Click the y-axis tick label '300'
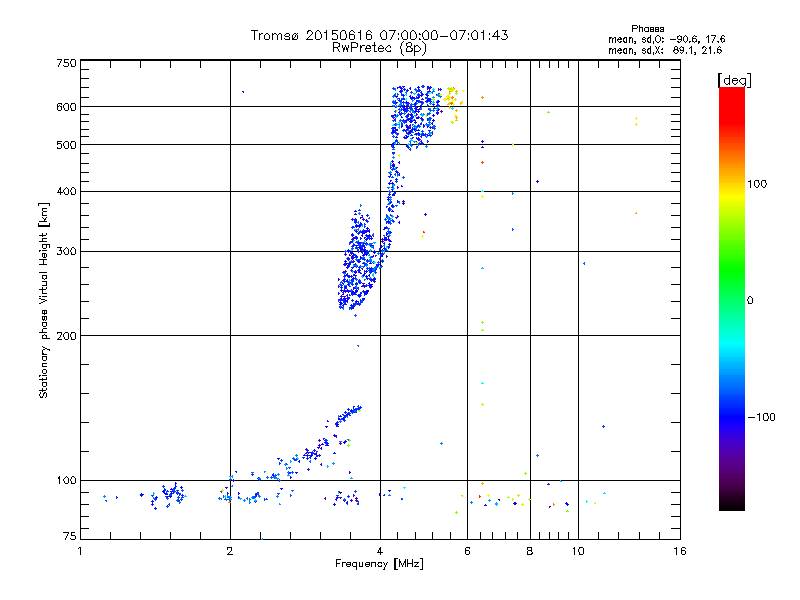 [x=66, y=252]
